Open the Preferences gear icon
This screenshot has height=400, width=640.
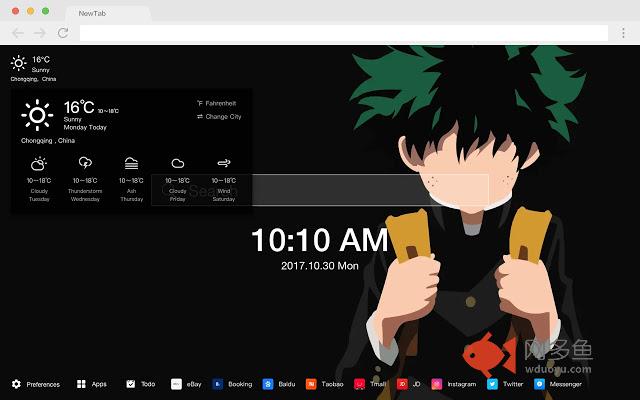[16, 384]
